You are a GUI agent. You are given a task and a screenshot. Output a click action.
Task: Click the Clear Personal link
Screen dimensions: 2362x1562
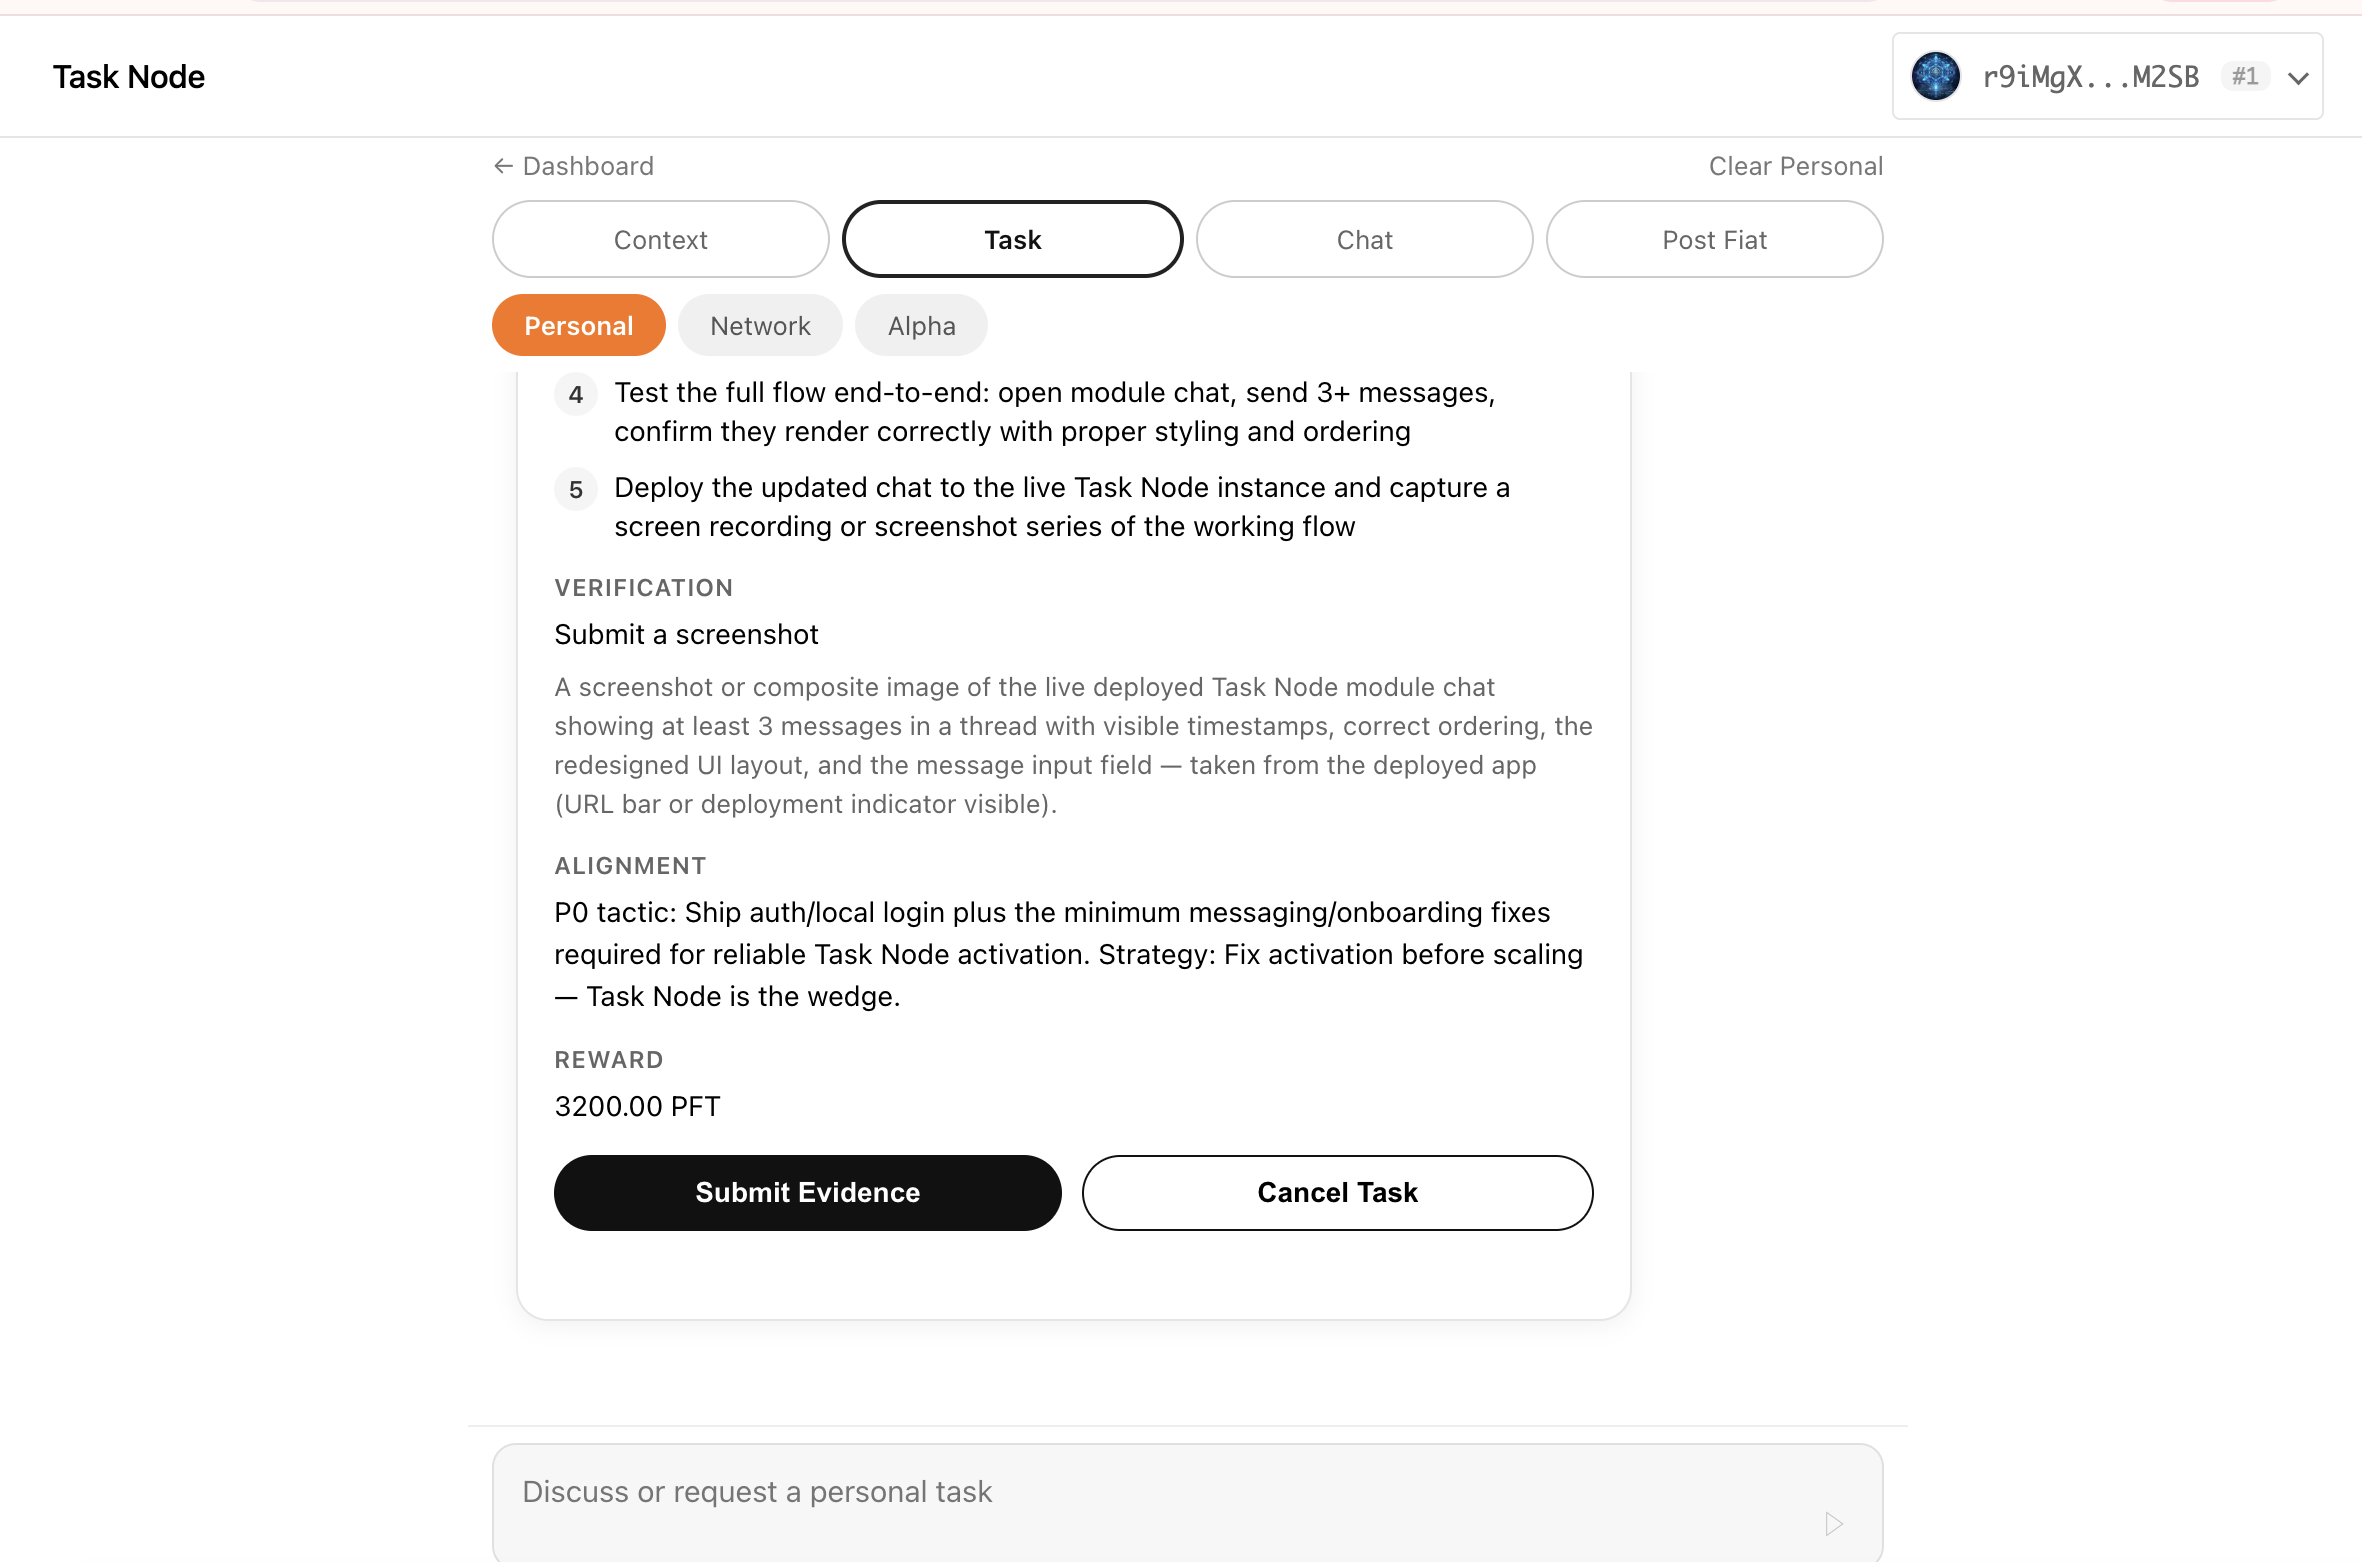click(x=1795, y=165)
